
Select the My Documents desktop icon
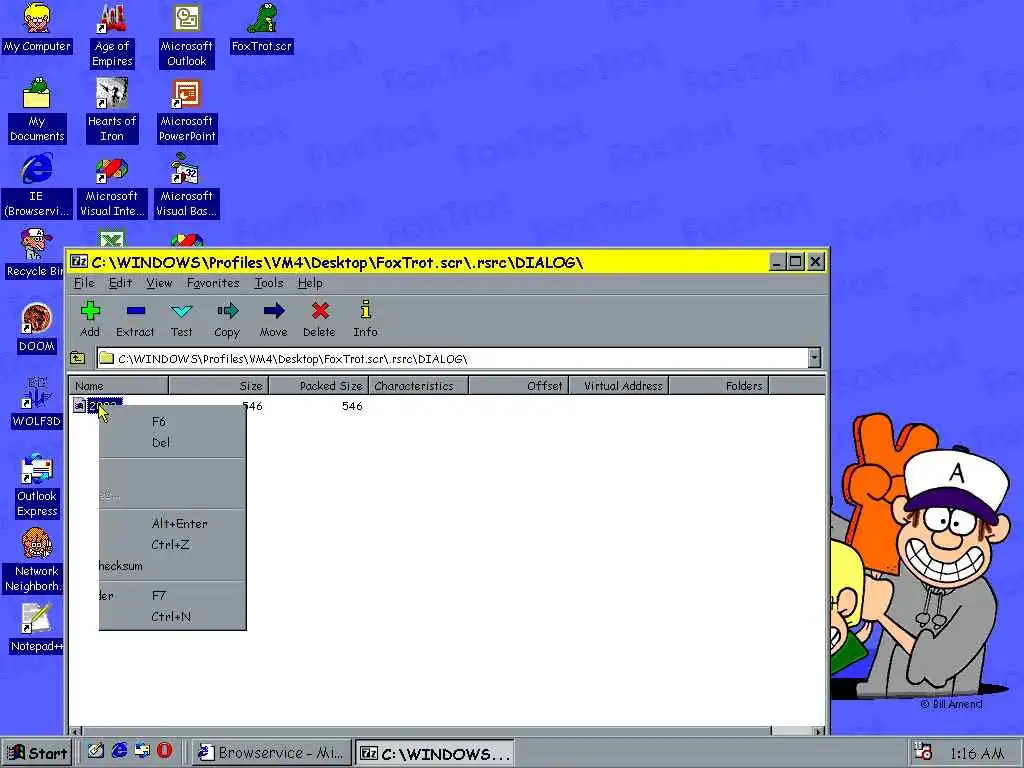coord(37,110)
